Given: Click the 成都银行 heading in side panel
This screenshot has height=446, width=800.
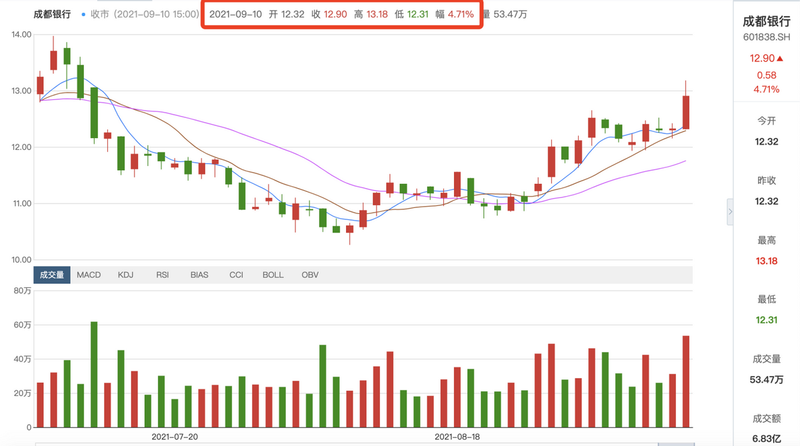Looking at the screenshot, I should coord(766,21).
